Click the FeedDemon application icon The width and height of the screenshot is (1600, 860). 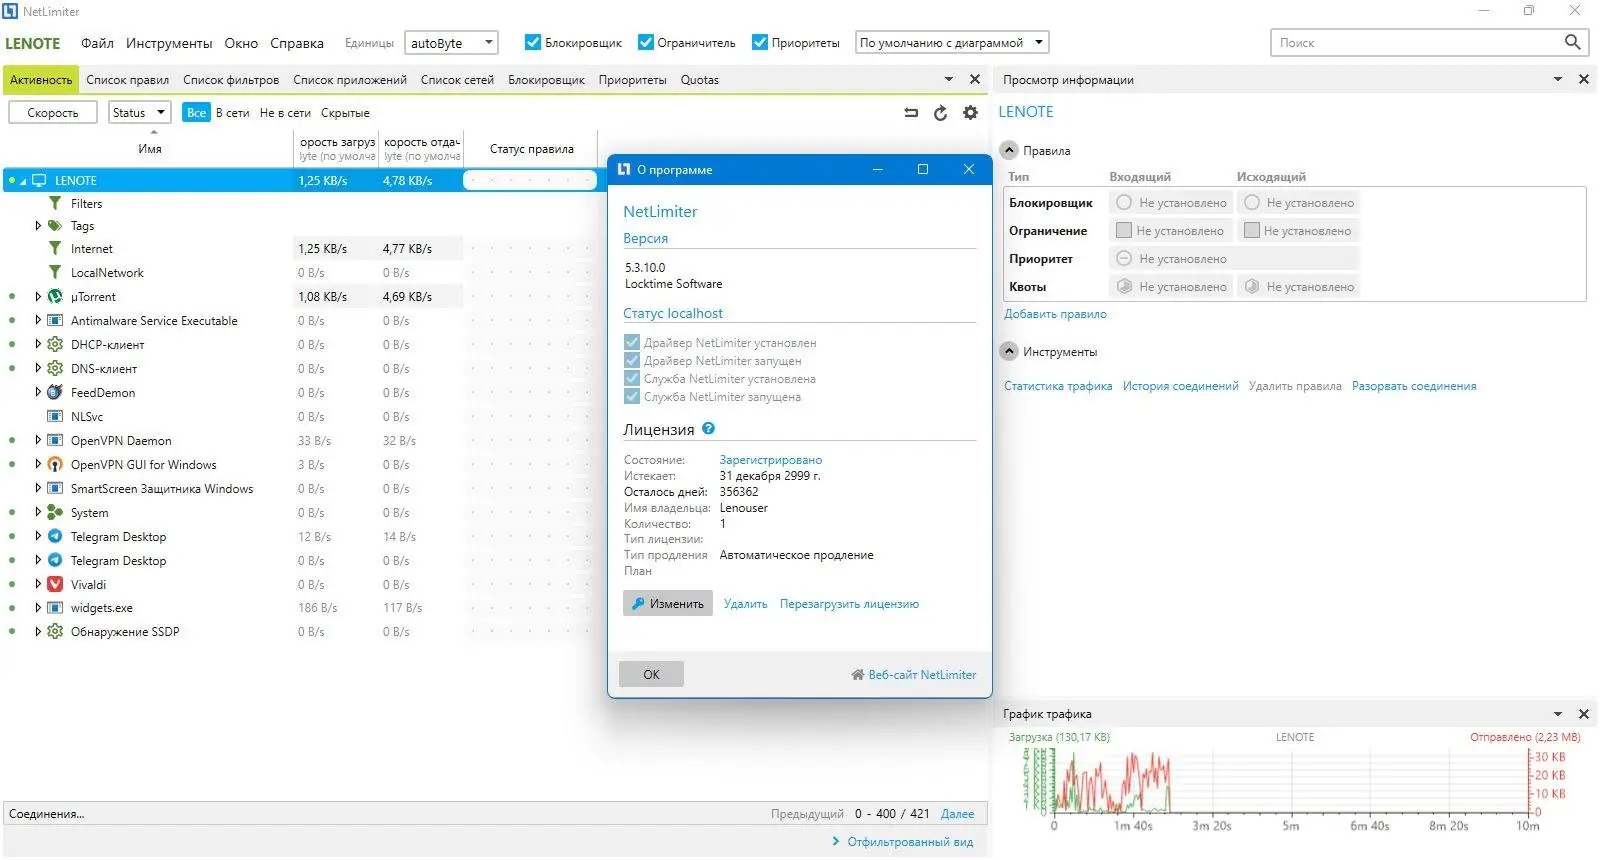coord(55,393)
